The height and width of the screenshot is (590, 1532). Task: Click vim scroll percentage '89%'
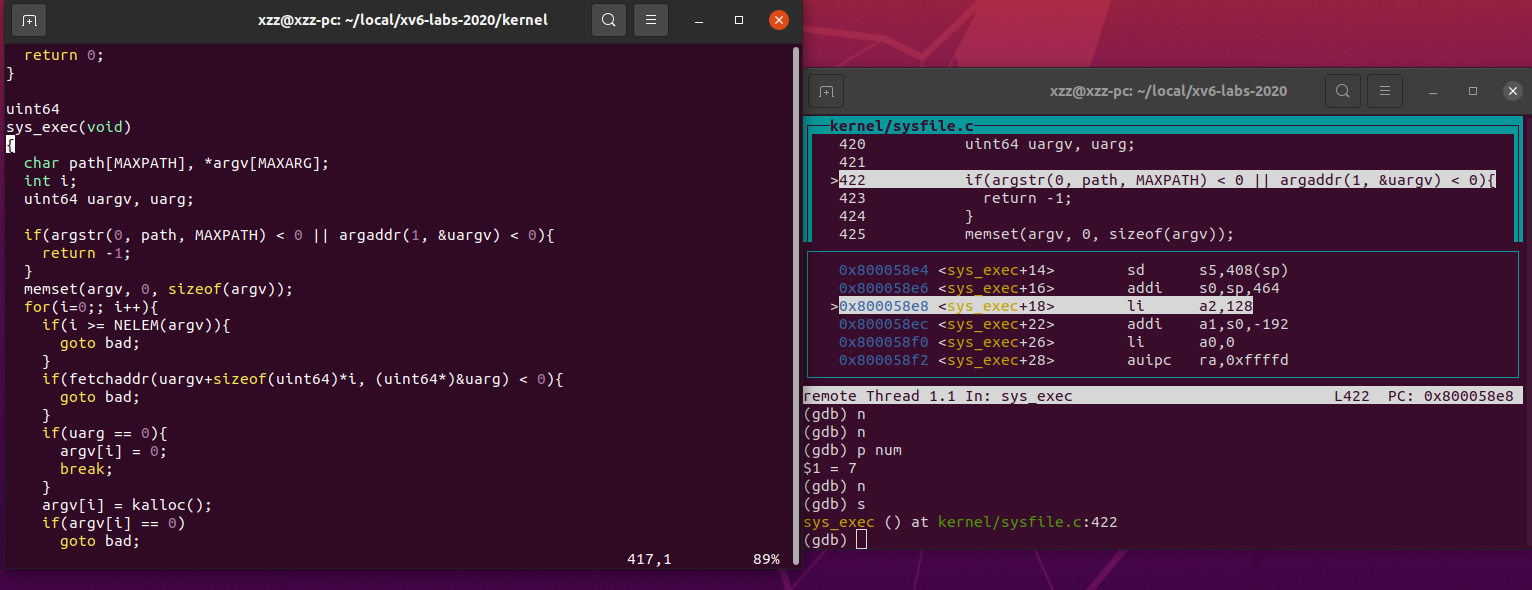[x=766, y=559]
